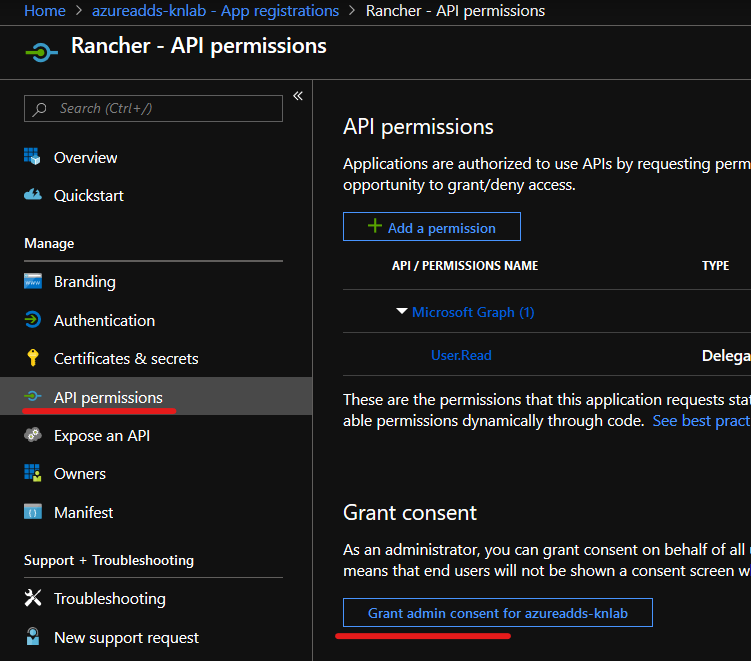Click the Manifest brackets icon

tap(33, 512)
